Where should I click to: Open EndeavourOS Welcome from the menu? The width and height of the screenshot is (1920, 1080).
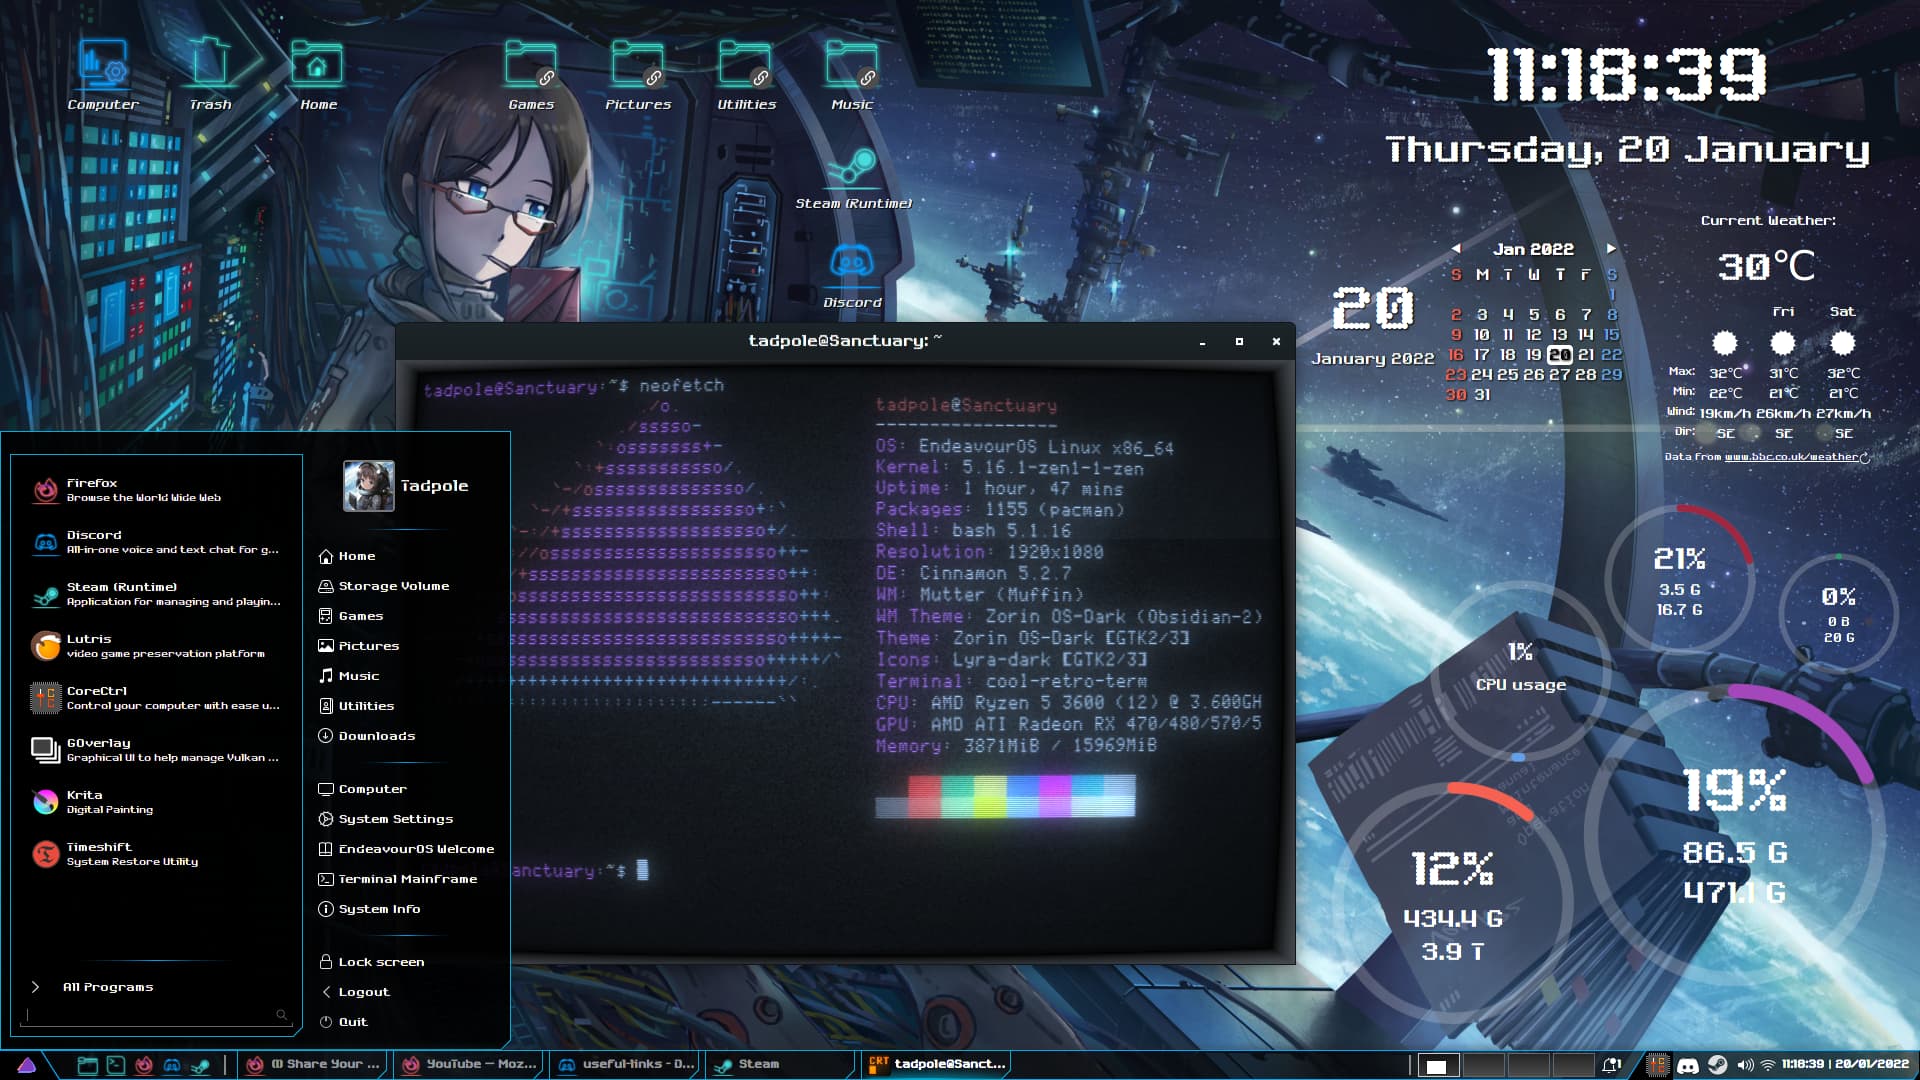406,849
